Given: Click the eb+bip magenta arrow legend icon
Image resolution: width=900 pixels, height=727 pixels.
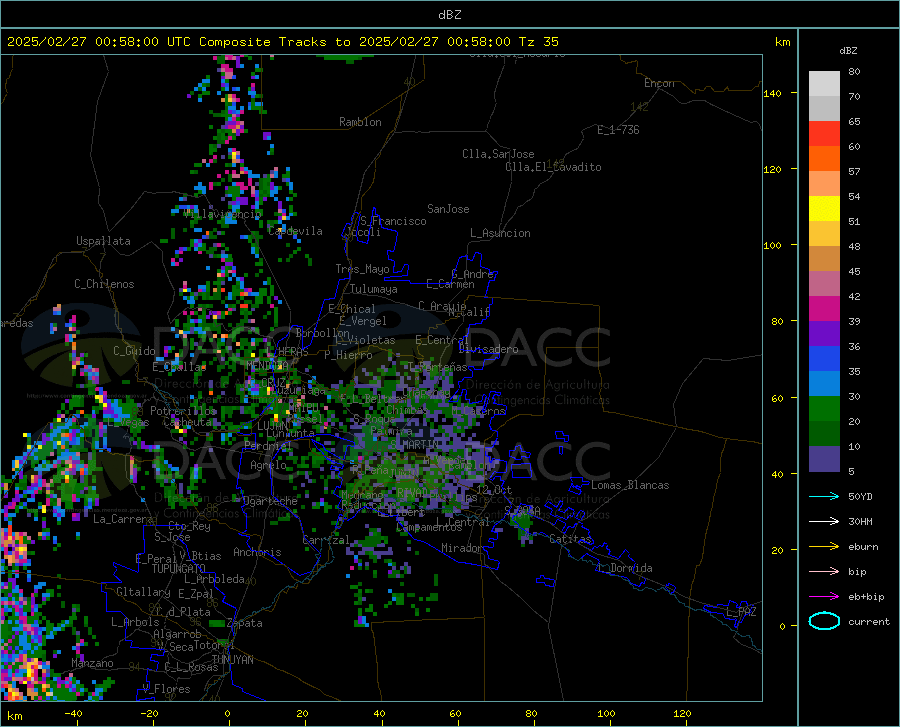Looking at the screenshot, I should click(x=824, y=596).
